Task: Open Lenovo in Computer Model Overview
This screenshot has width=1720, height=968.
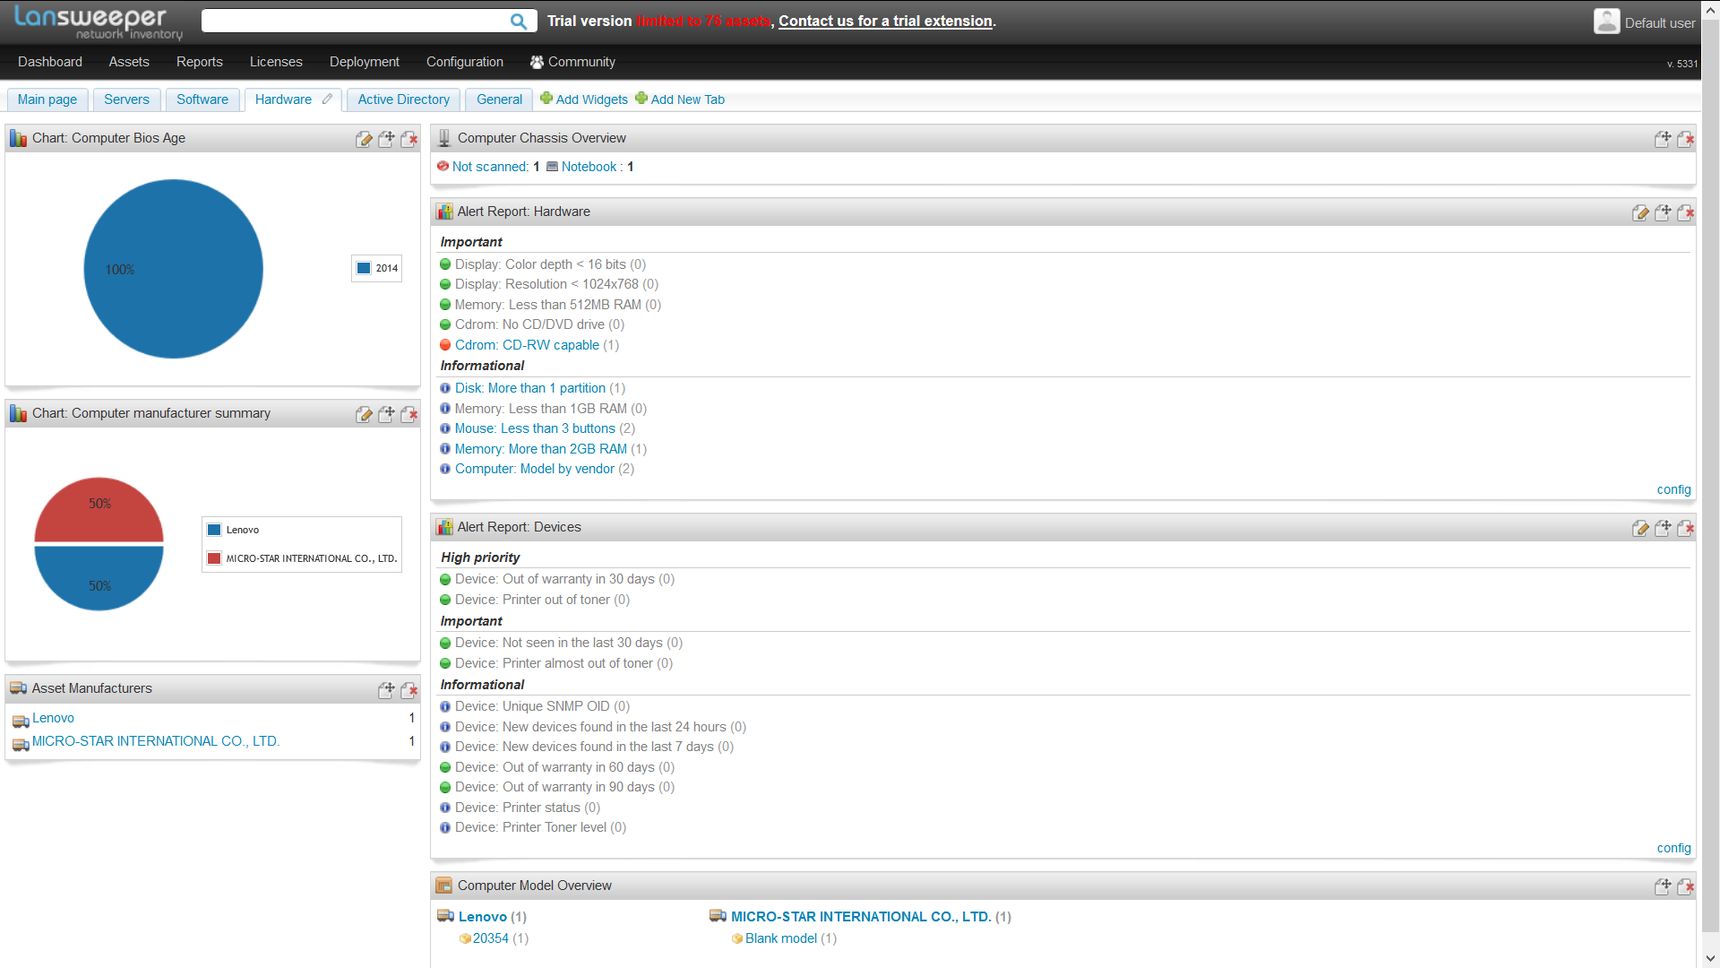Action: [x=482, y=917]
